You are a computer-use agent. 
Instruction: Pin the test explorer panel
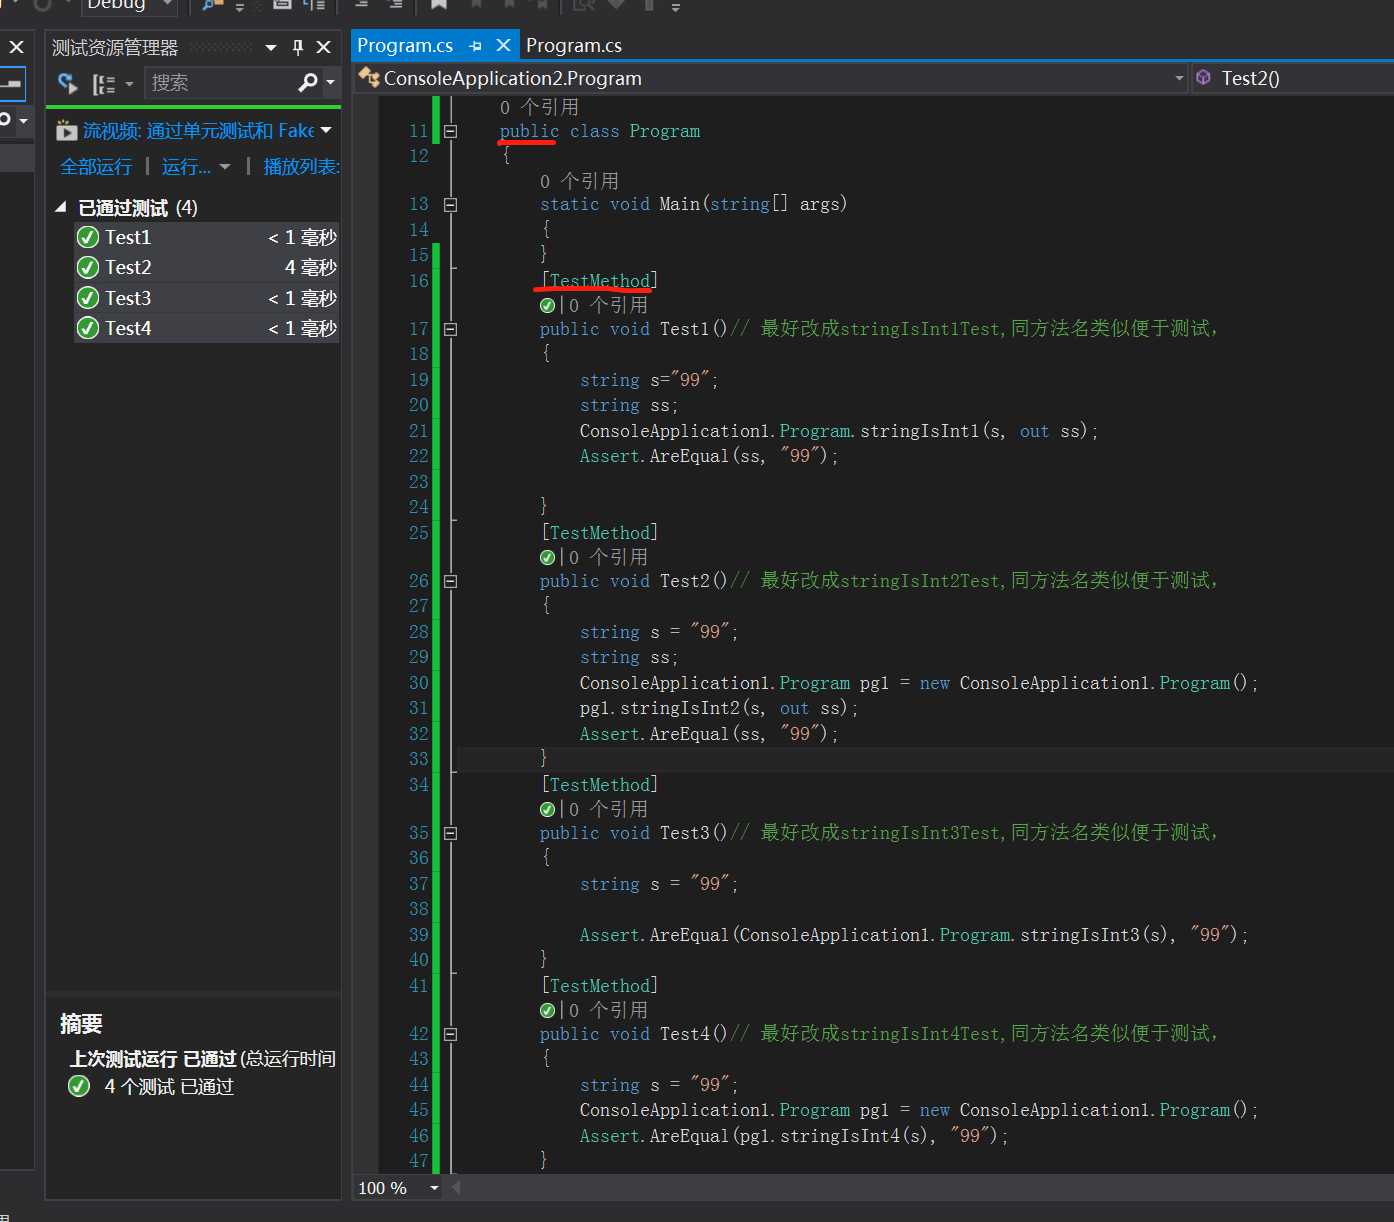pyautogui.click(x=298, y=47)
